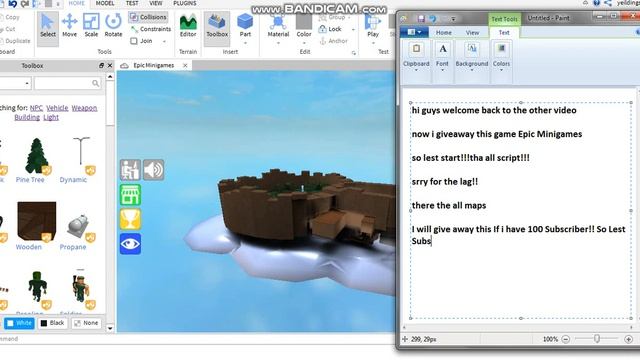Undo in Paint quick access toolbar

coord(433,19)
